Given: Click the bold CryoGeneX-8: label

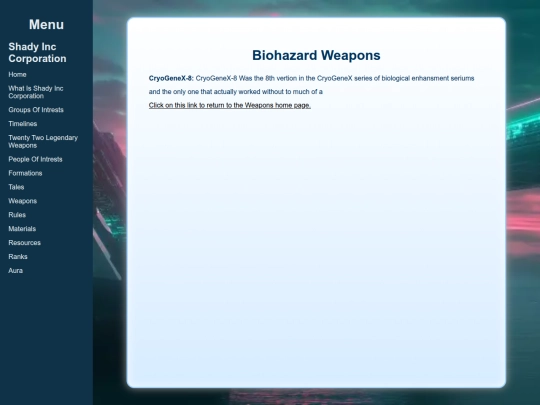Looking at the screenshot, I should tap(171, 78).
